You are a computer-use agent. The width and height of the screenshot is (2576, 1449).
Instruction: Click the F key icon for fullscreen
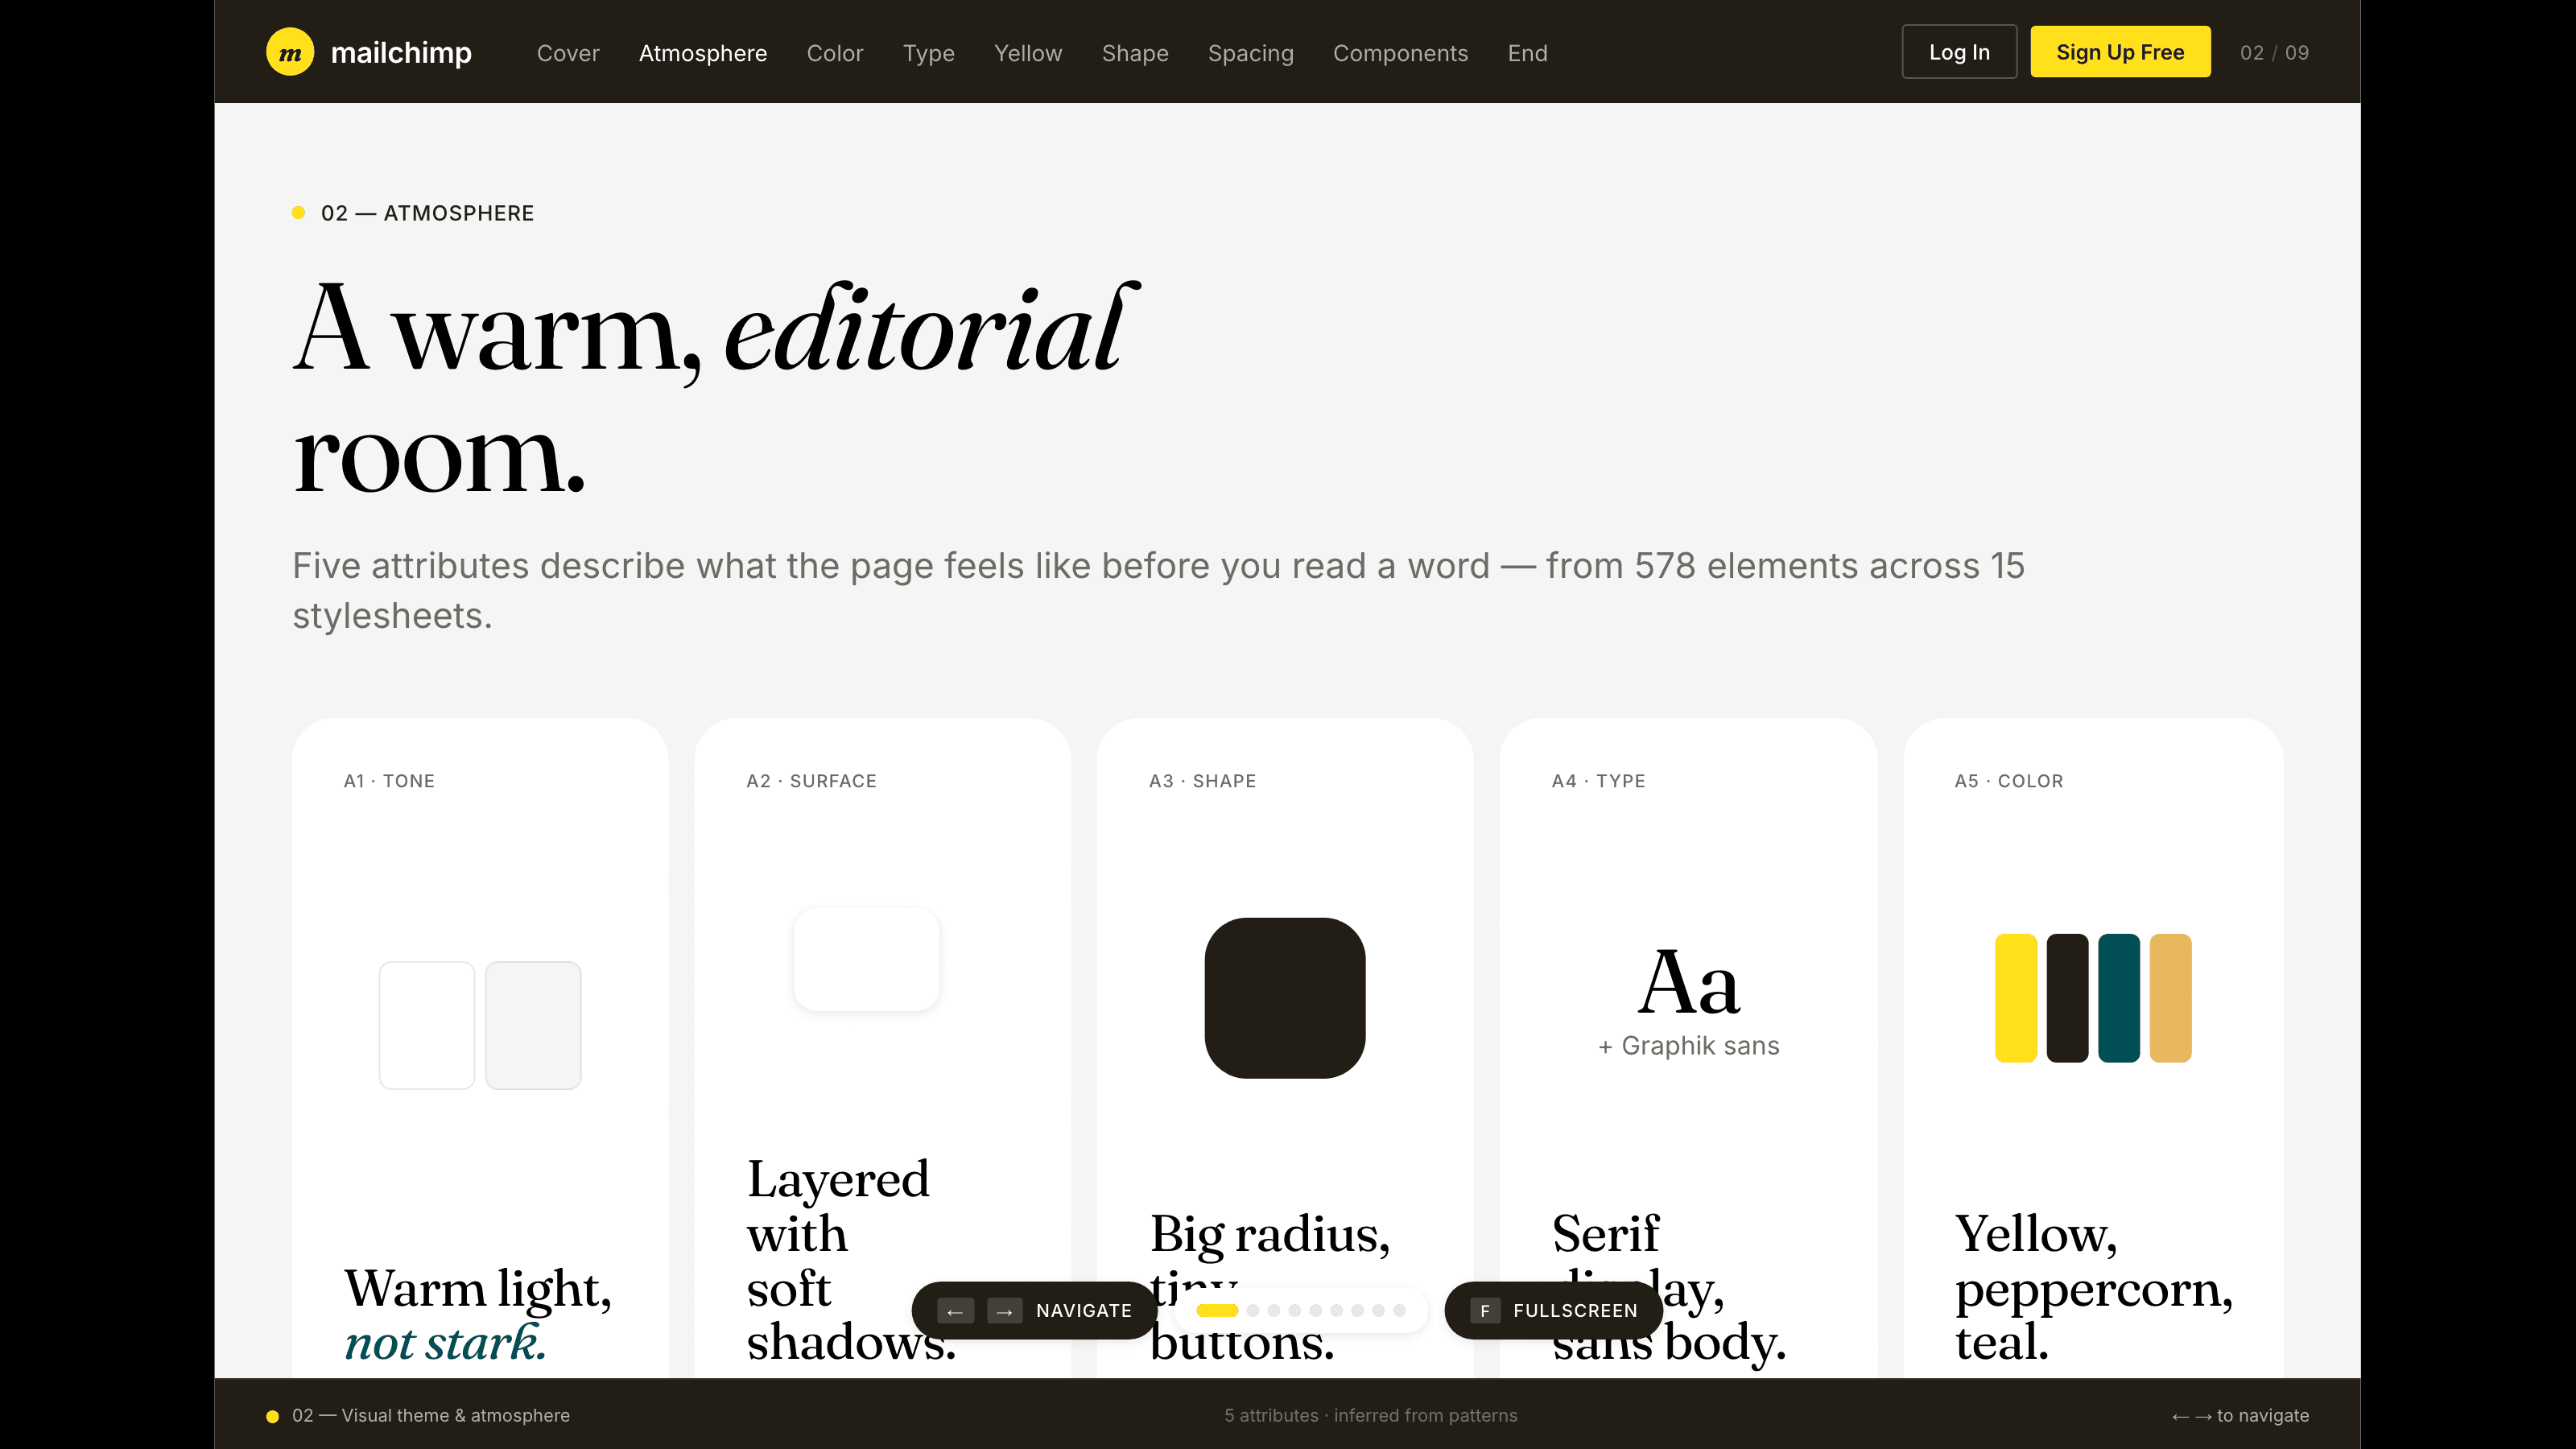pos(1485,1310)
